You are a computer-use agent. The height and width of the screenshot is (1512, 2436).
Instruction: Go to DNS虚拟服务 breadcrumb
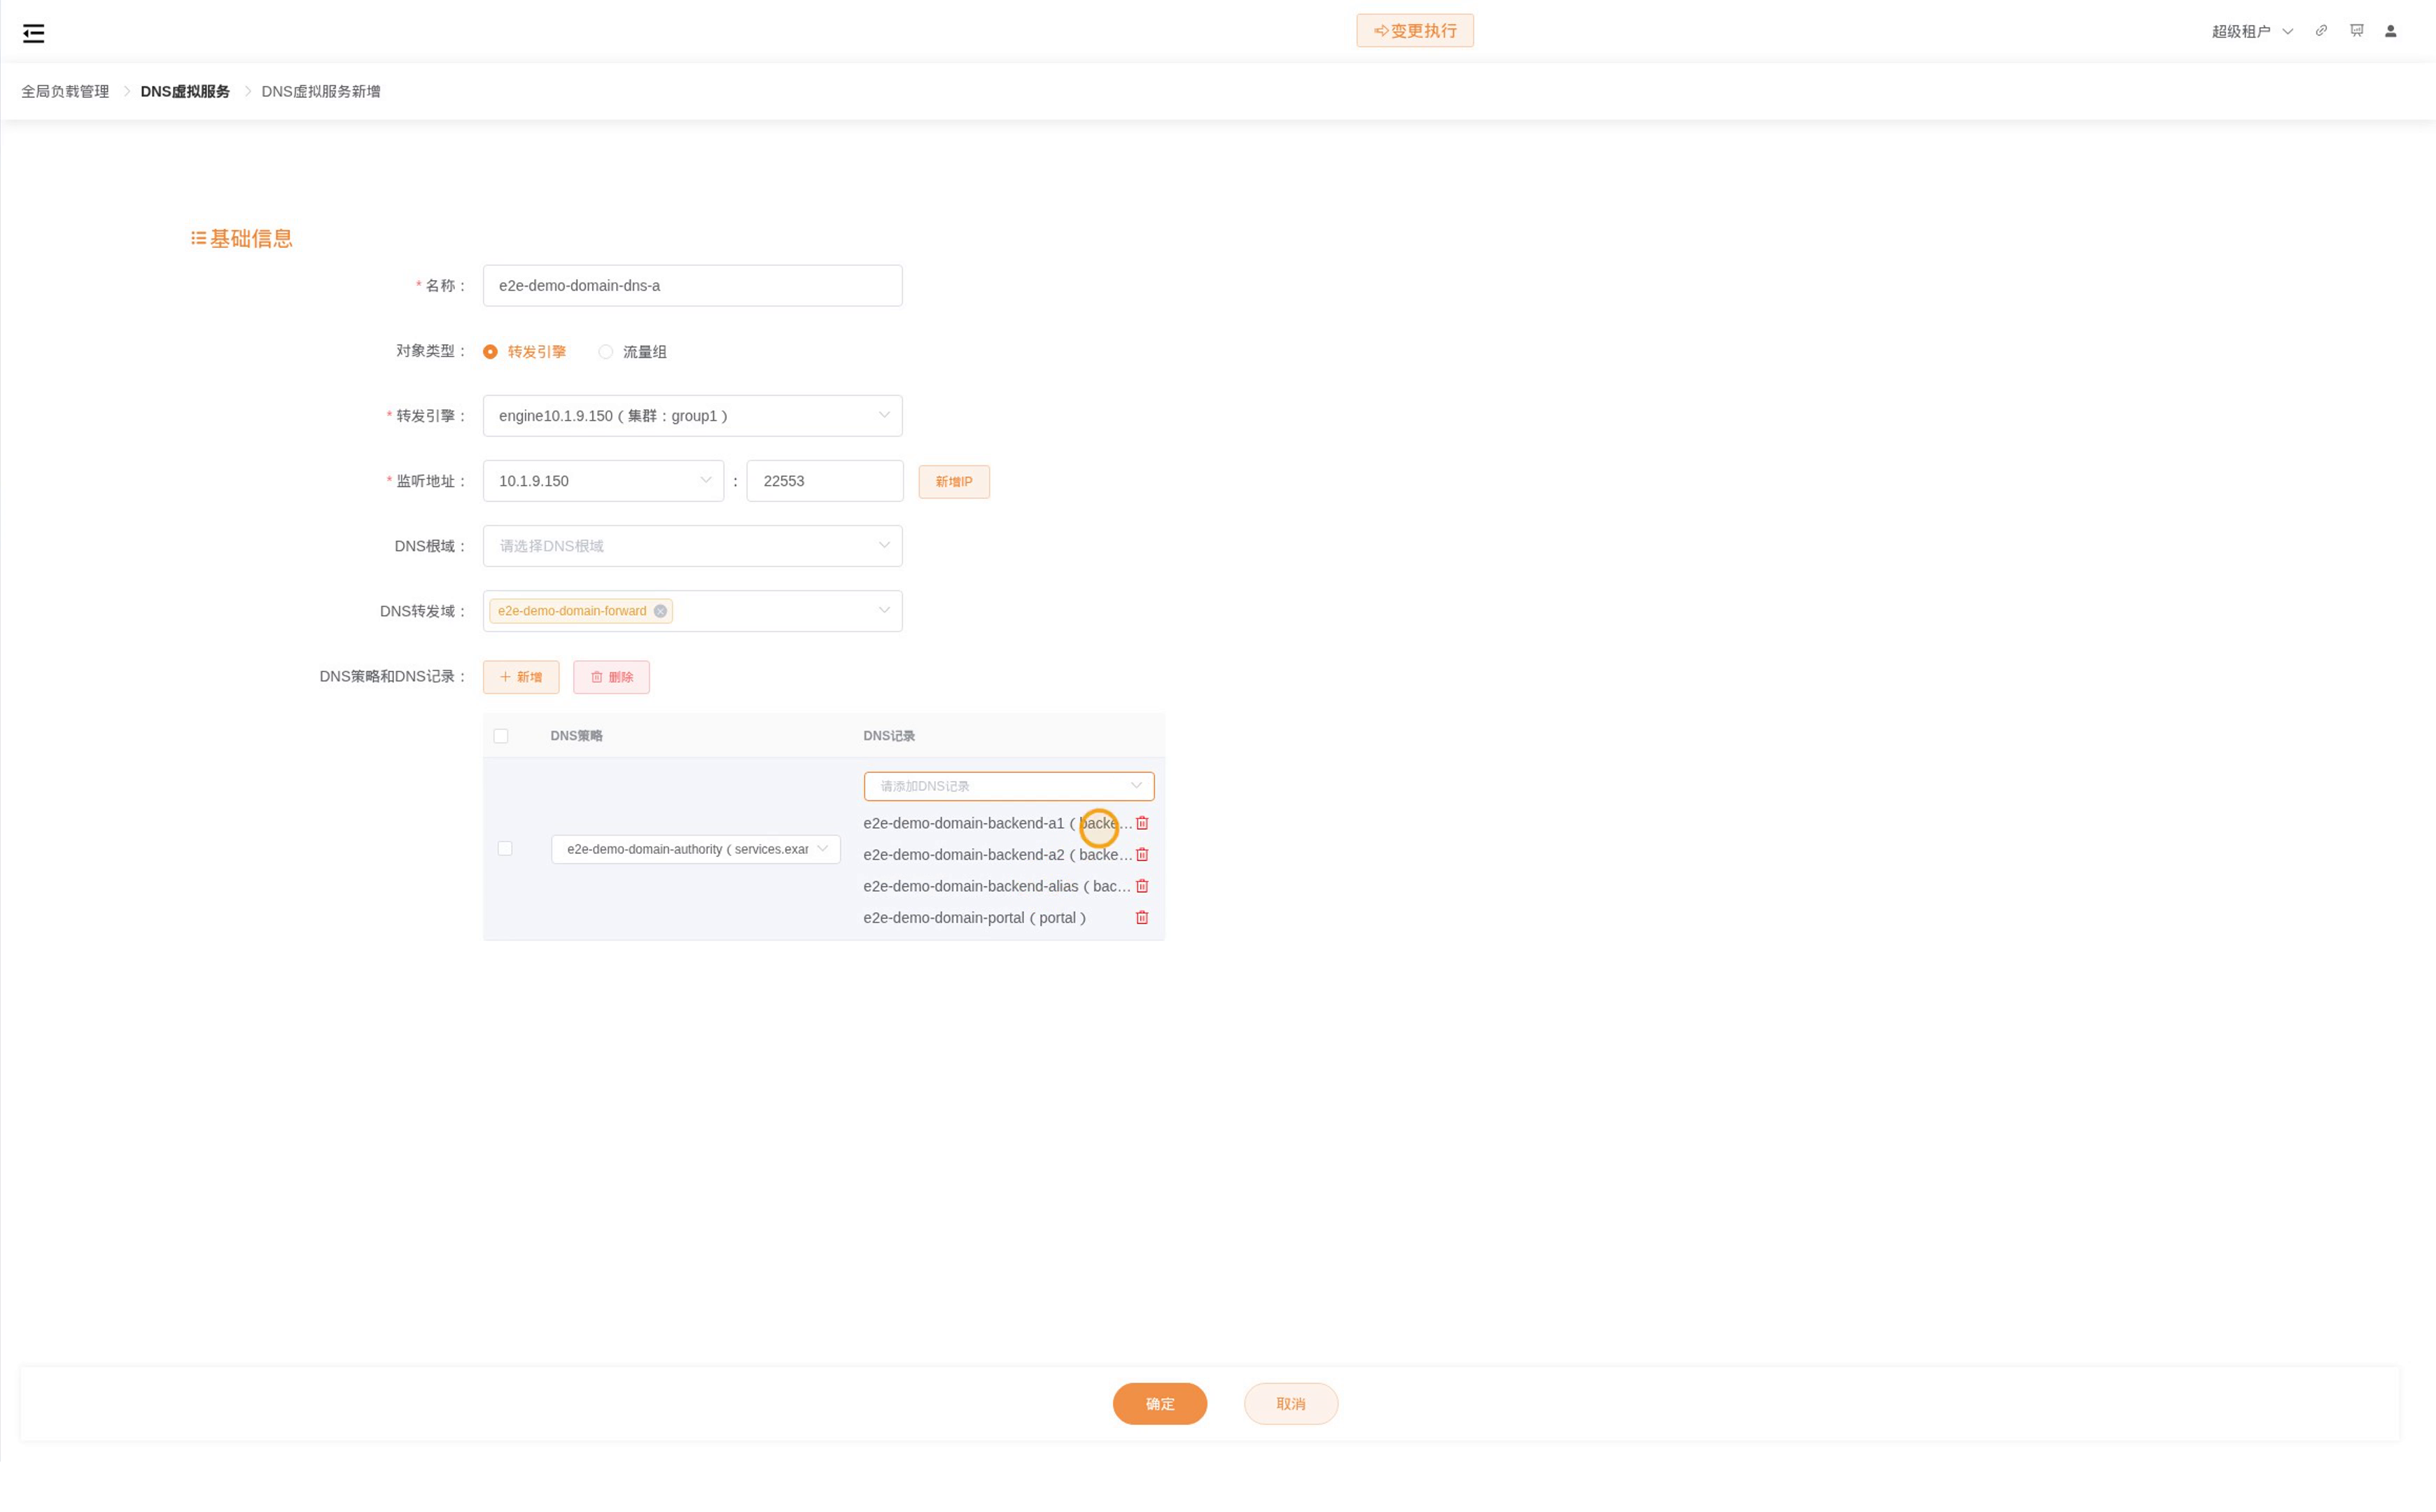tap(185, 91)
